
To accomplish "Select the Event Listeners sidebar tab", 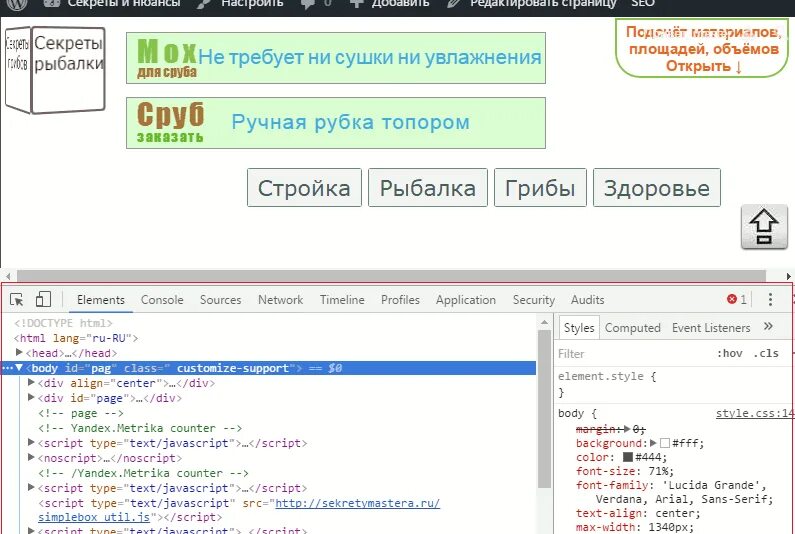I will click(x=711, y=328).
